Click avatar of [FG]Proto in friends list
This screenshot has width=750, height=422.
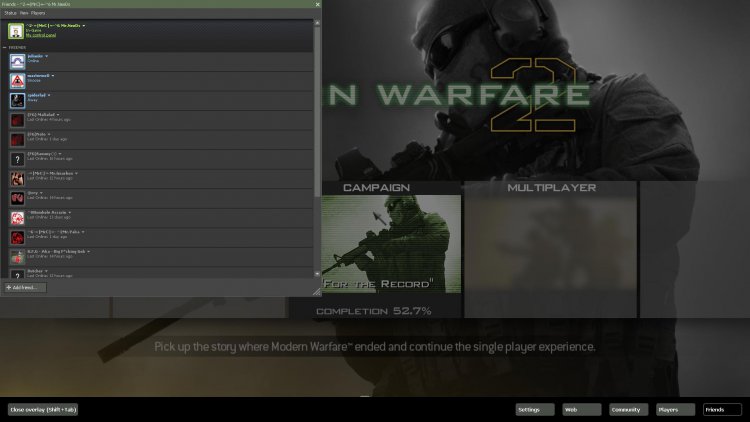point(17,140)
